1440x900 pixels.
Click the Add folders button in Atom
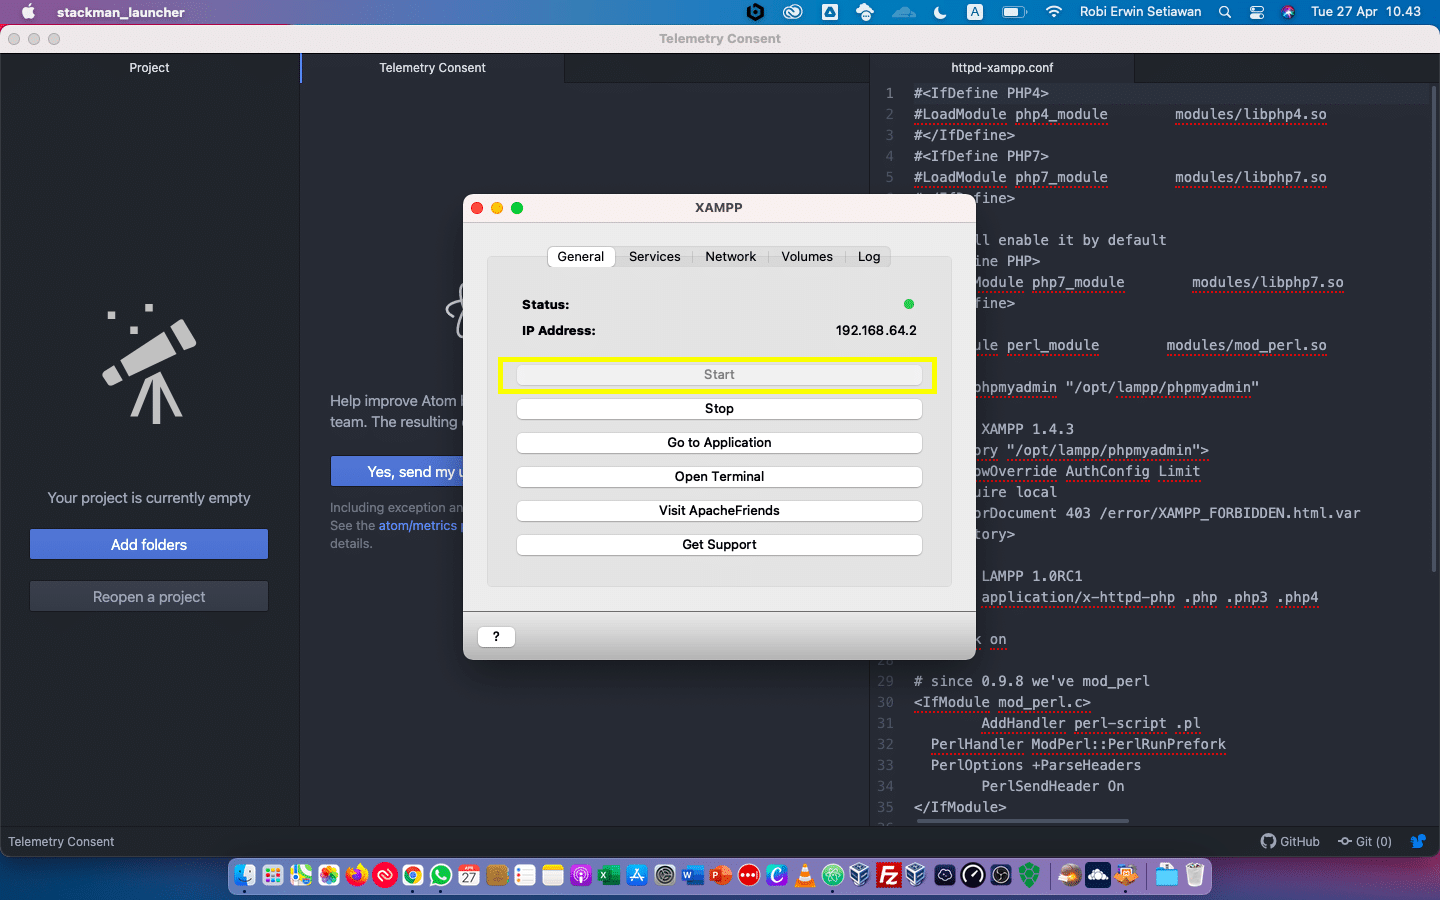point(149,545)
